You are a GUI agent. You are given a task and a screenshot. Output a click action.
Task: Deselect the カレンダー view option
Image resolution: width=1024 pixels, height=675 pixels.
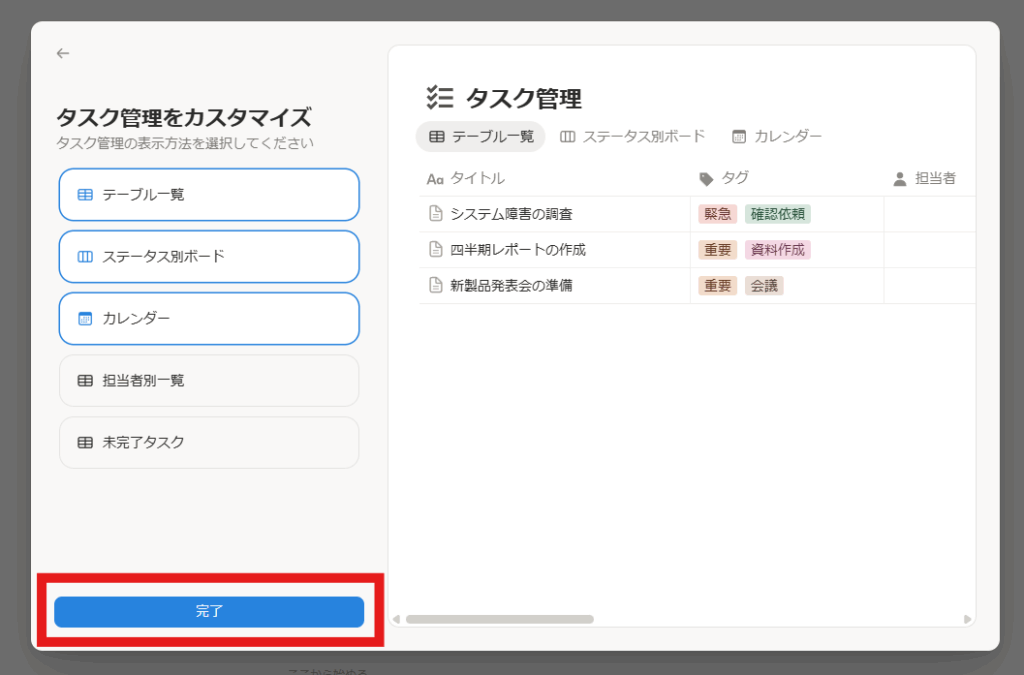point(209,318)
